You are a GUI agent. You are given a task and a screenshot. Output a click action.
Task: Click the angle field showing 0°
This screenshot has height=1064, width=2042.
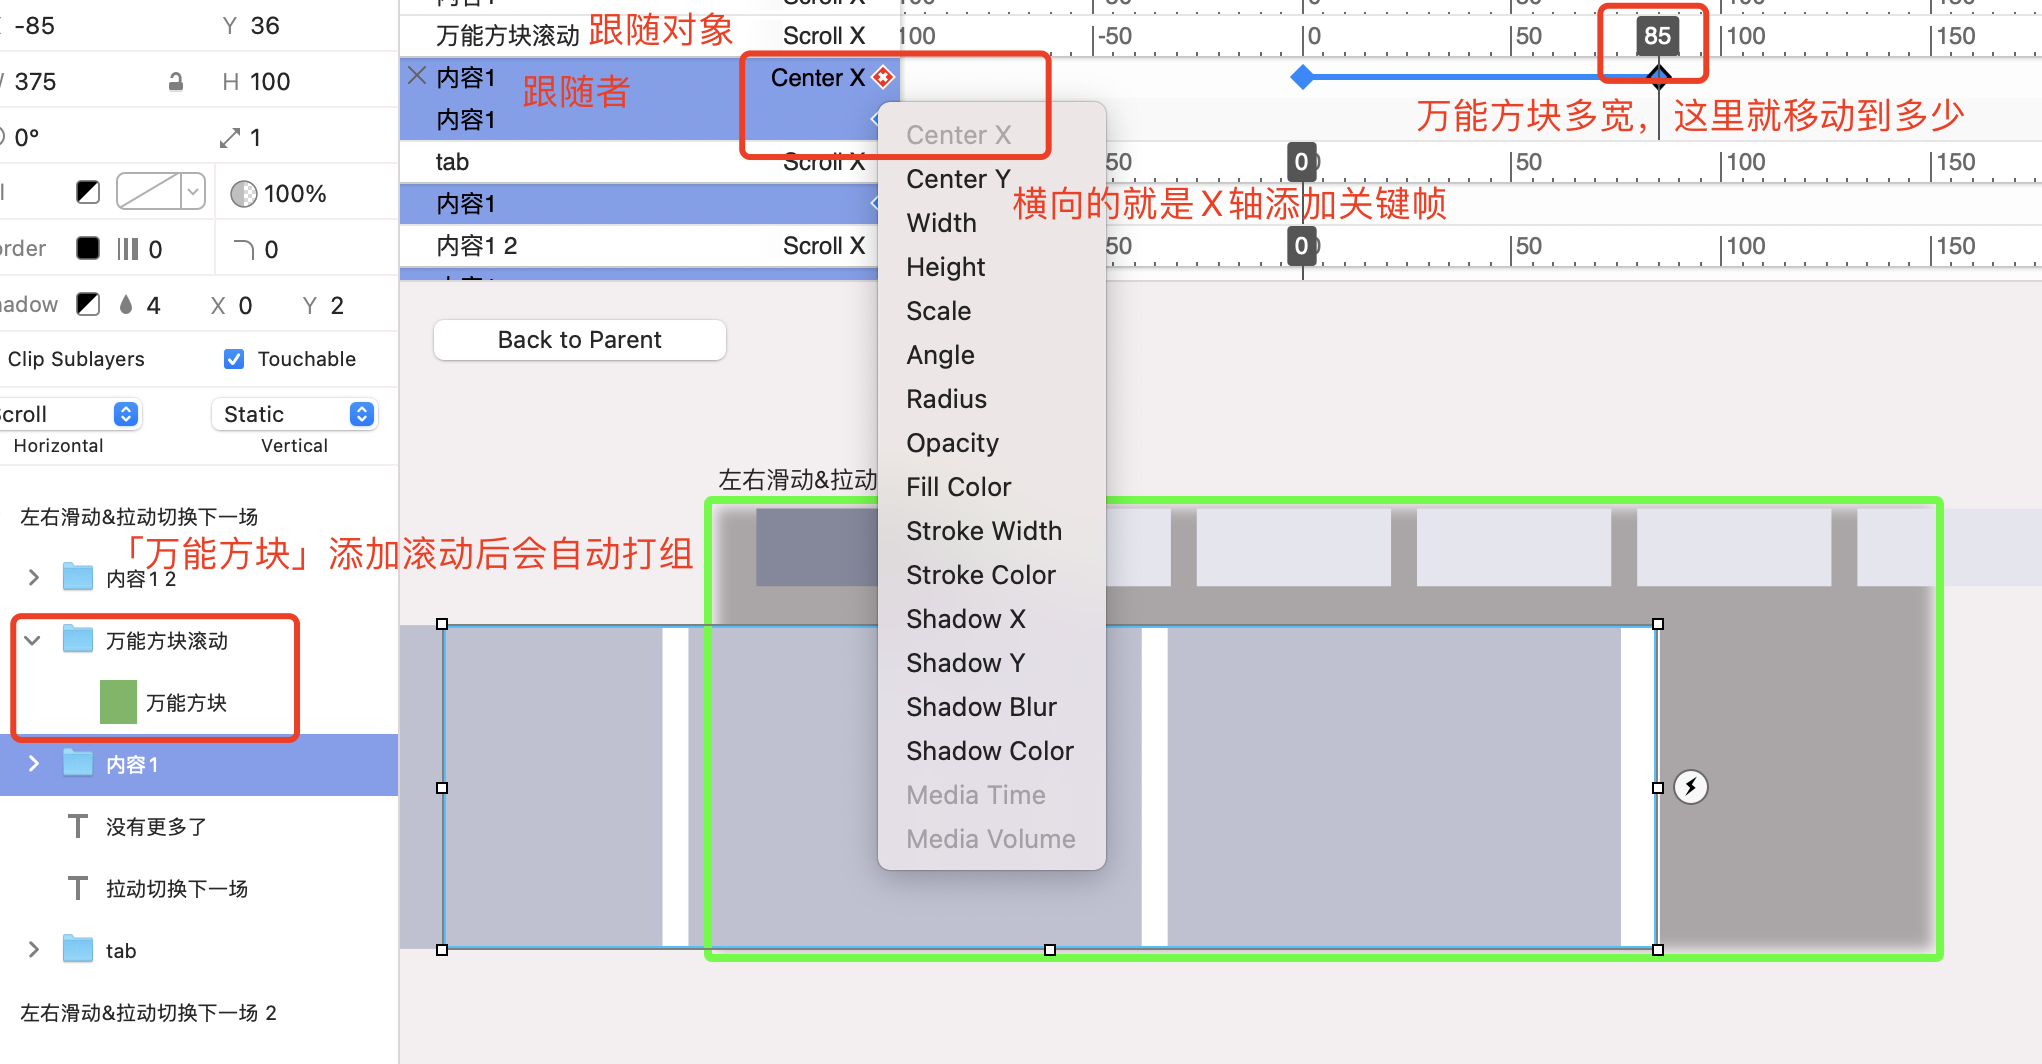click(x=27, y=138)
